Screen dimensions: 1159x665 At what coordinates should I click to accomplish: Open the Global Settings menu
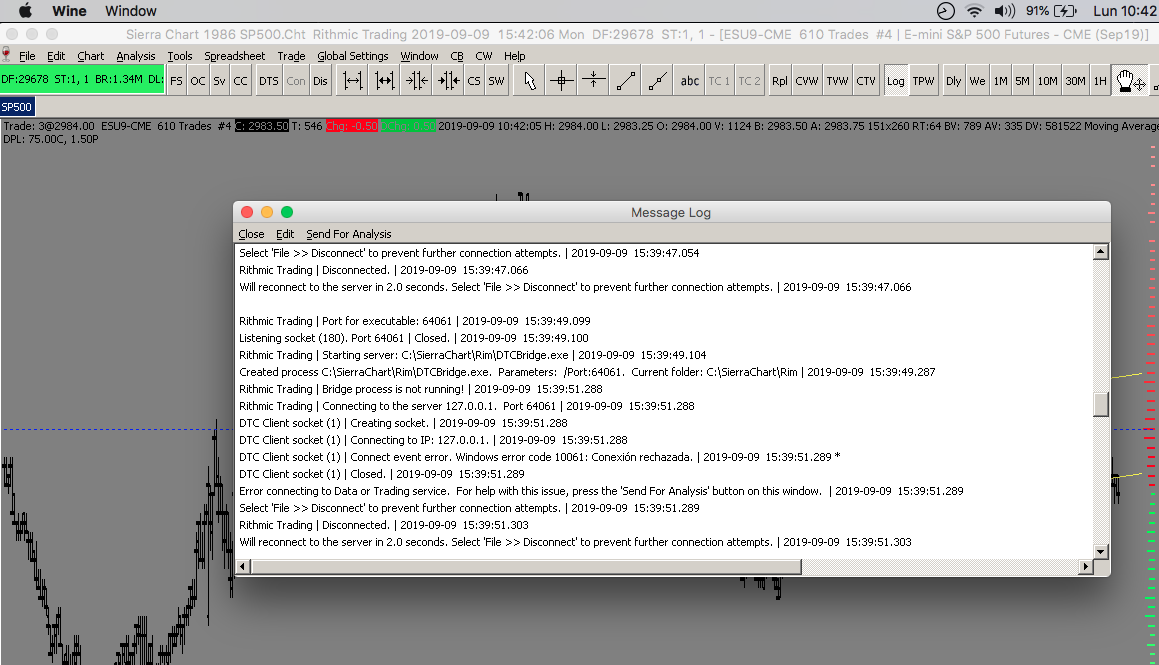353,56
